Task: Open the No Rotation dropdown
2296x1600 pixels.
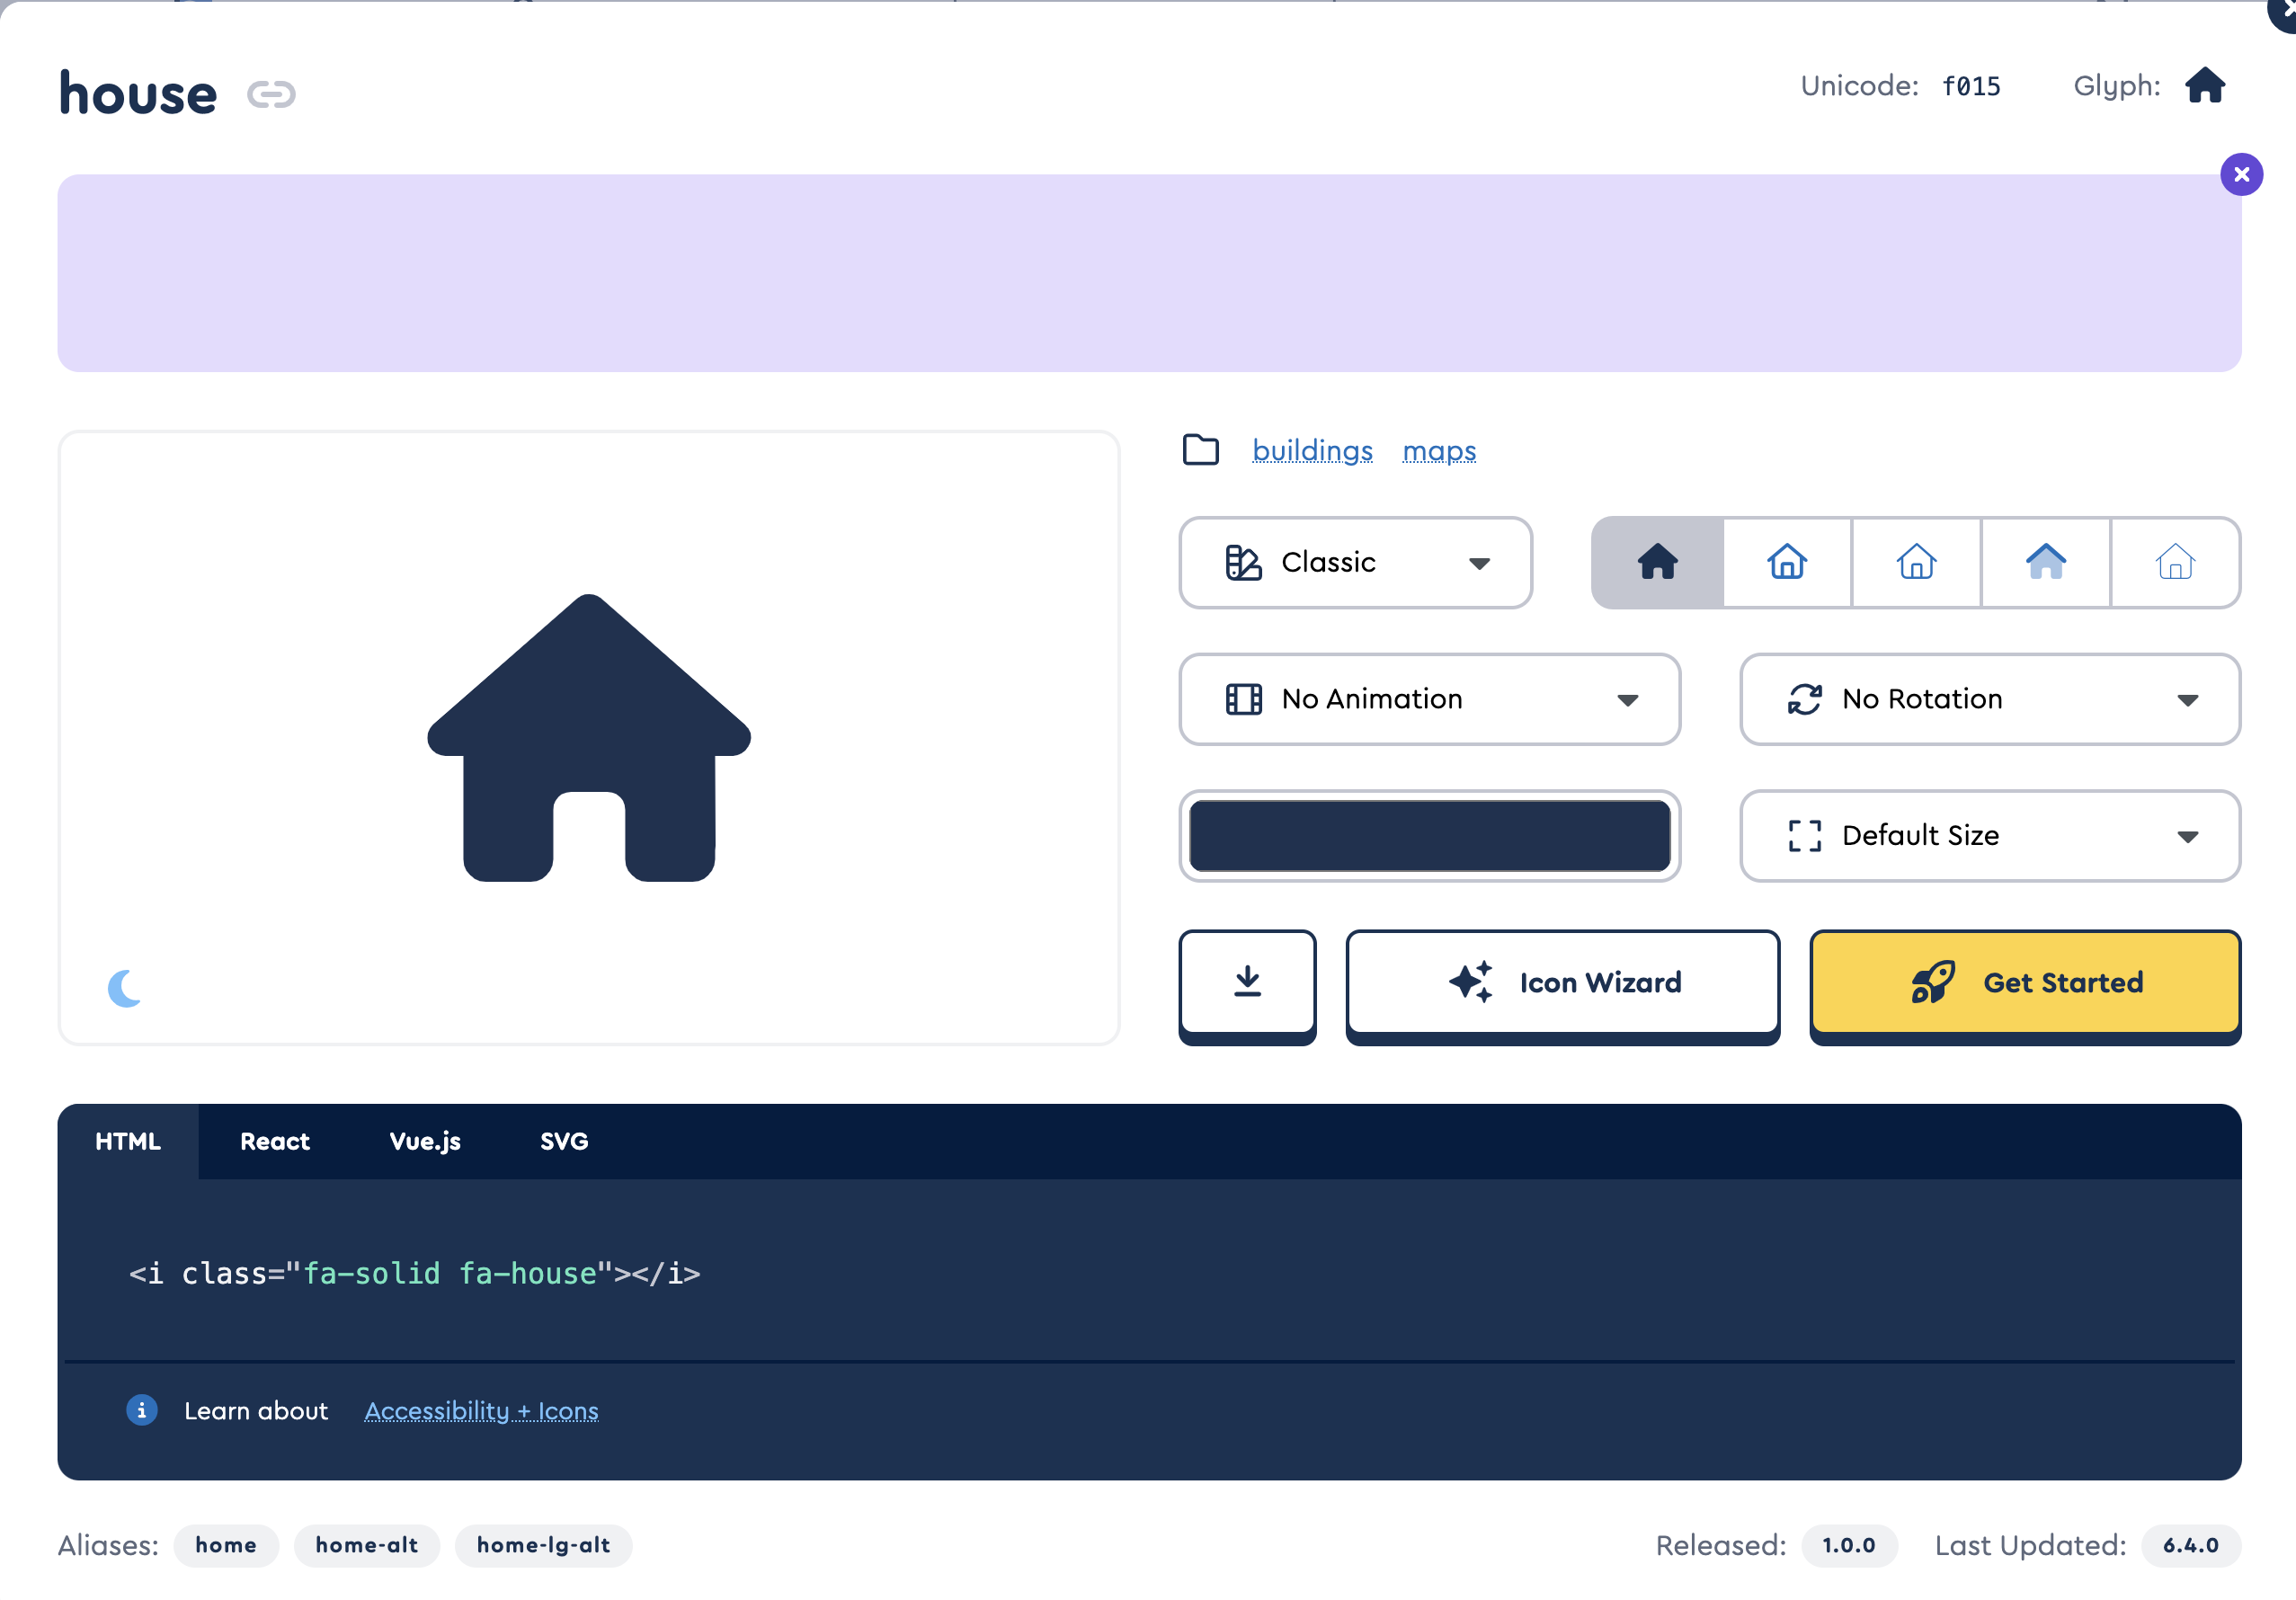Action: pos(1990,698)
